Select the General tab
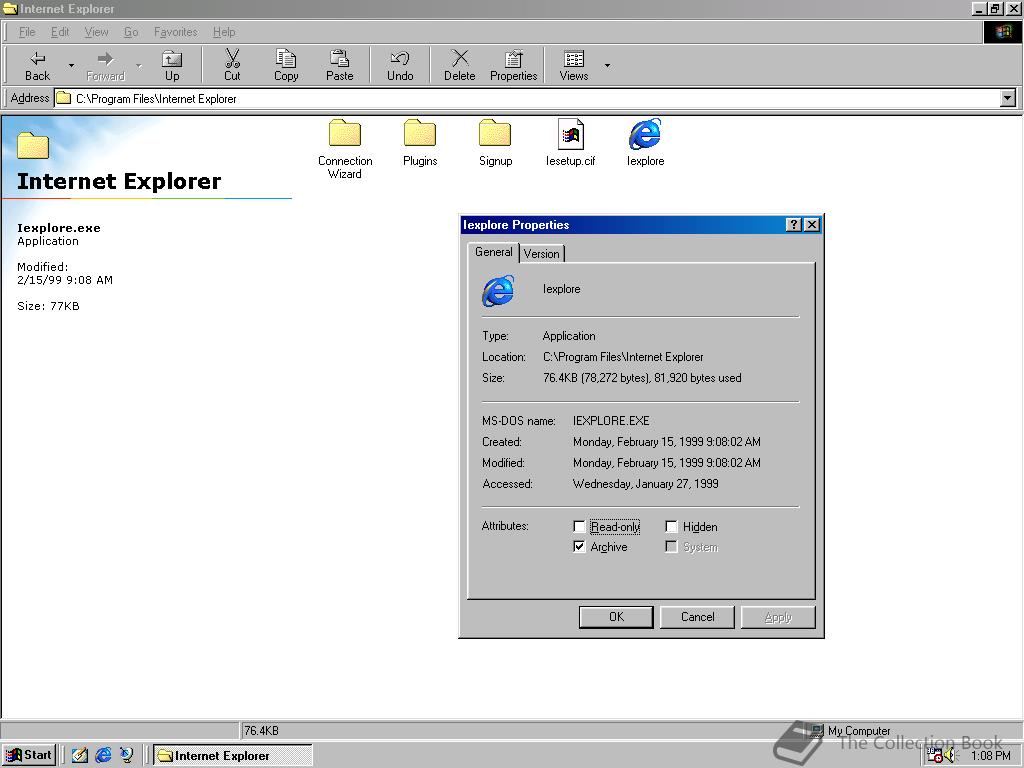 494,251
